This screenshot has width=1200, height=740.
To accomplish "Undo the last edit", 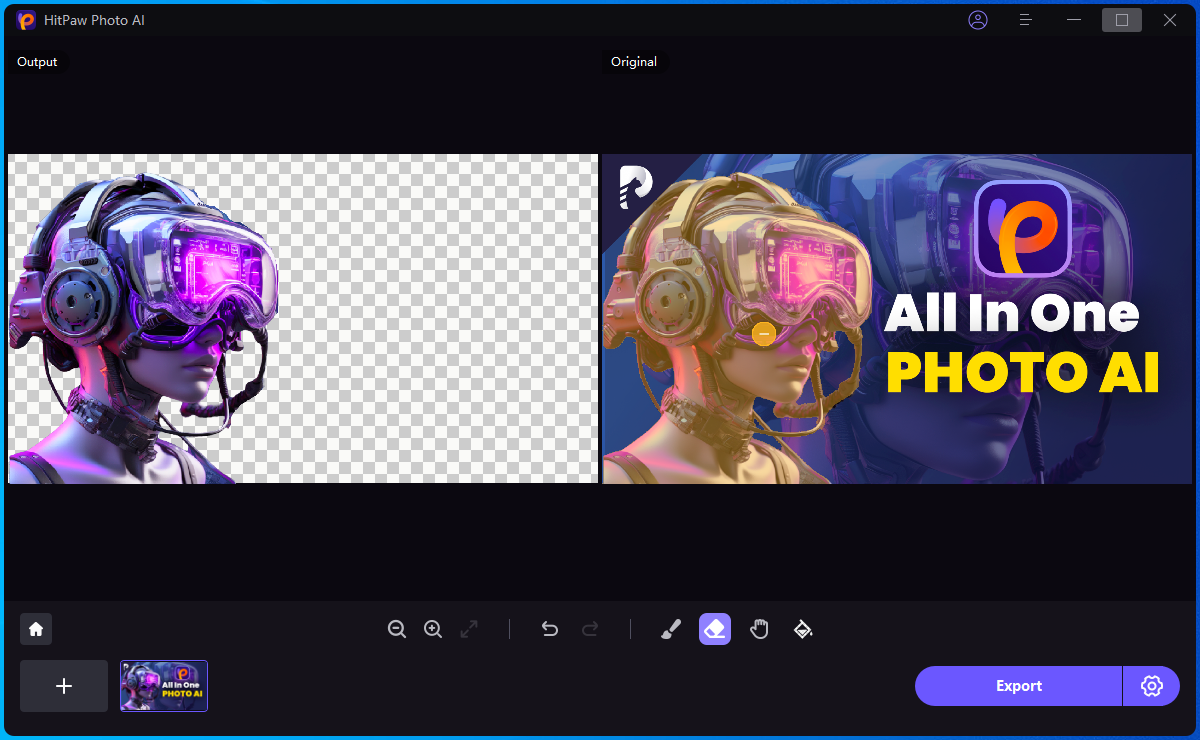I will tap(549, 629).
